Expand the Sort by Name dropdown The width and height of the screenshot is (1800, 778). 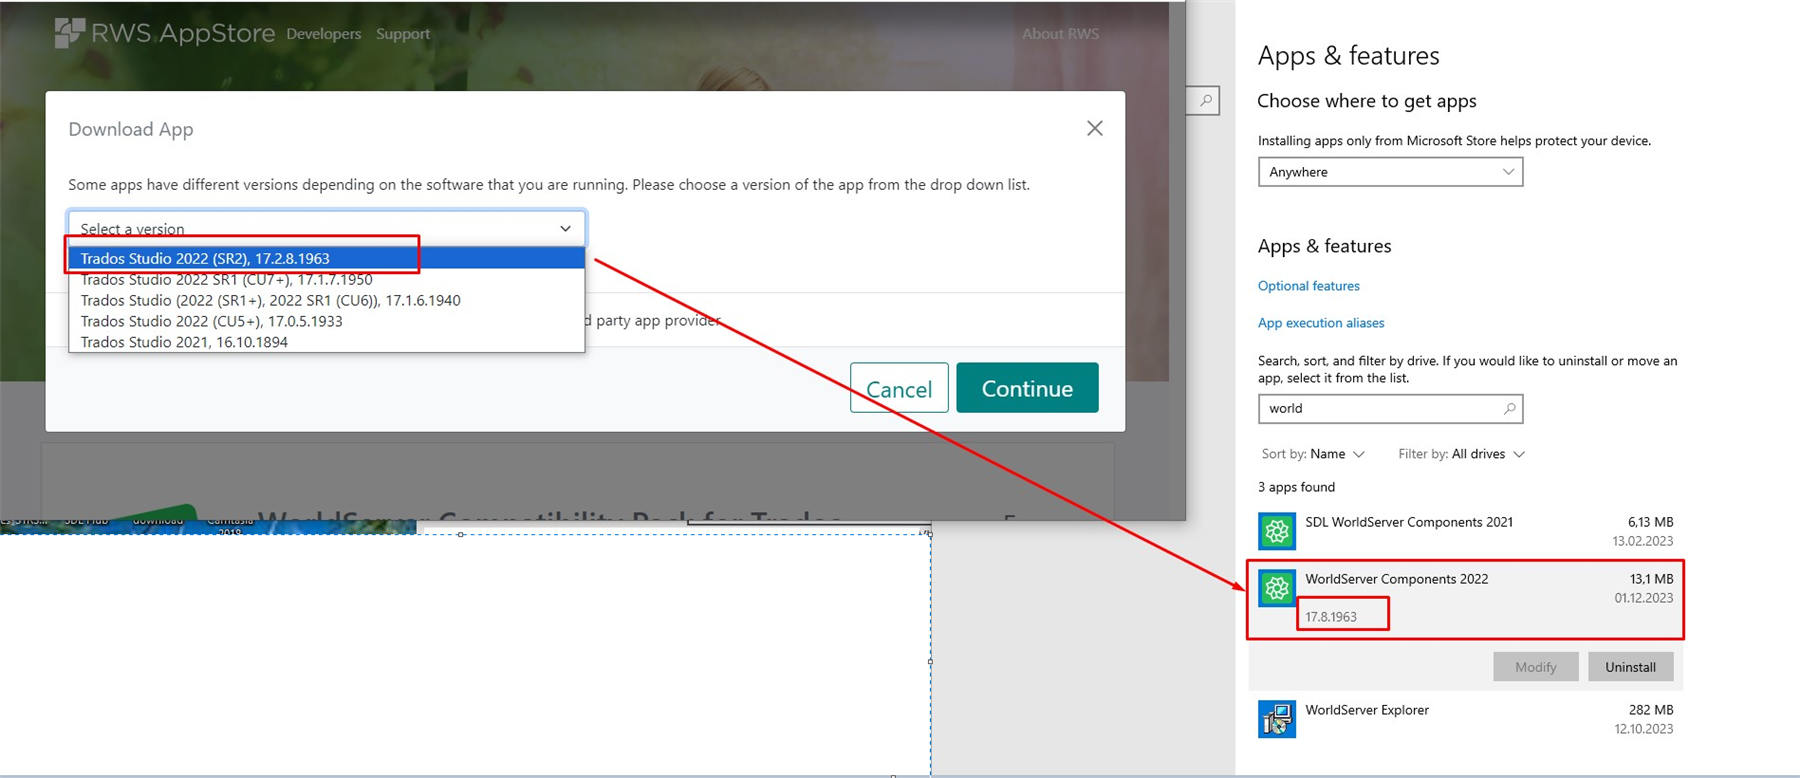(1313, 454)
